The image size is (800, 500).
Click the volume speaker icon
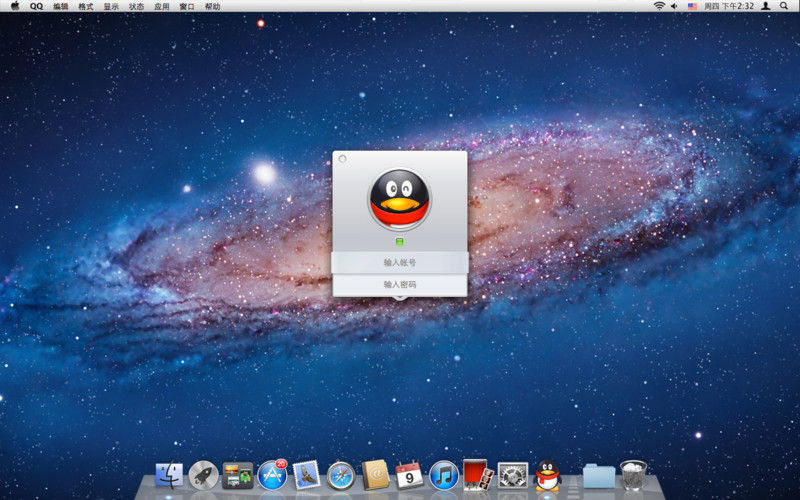[674, 6]
